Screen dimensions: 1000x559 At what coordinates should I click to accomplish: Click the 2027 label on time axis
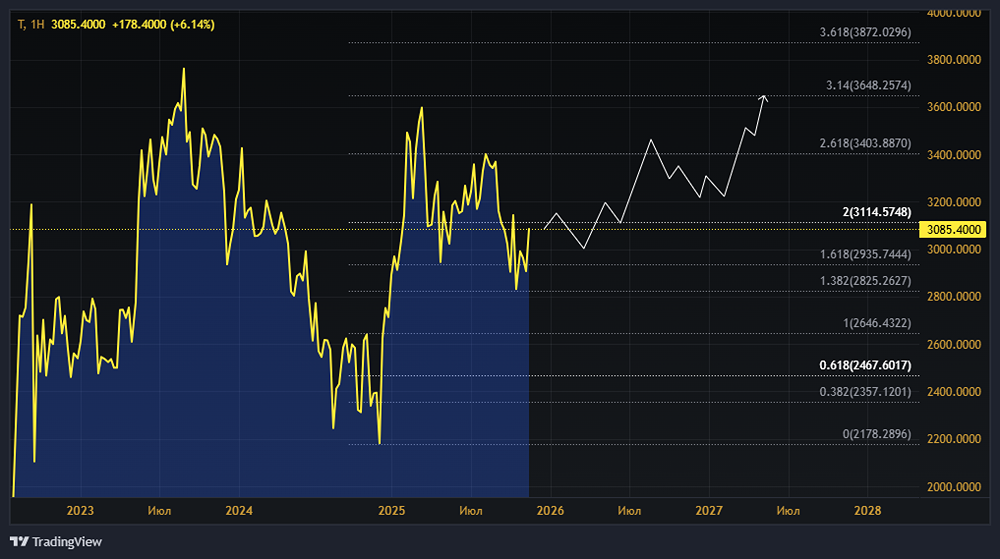pyautogui.click(x=709, y=511)
